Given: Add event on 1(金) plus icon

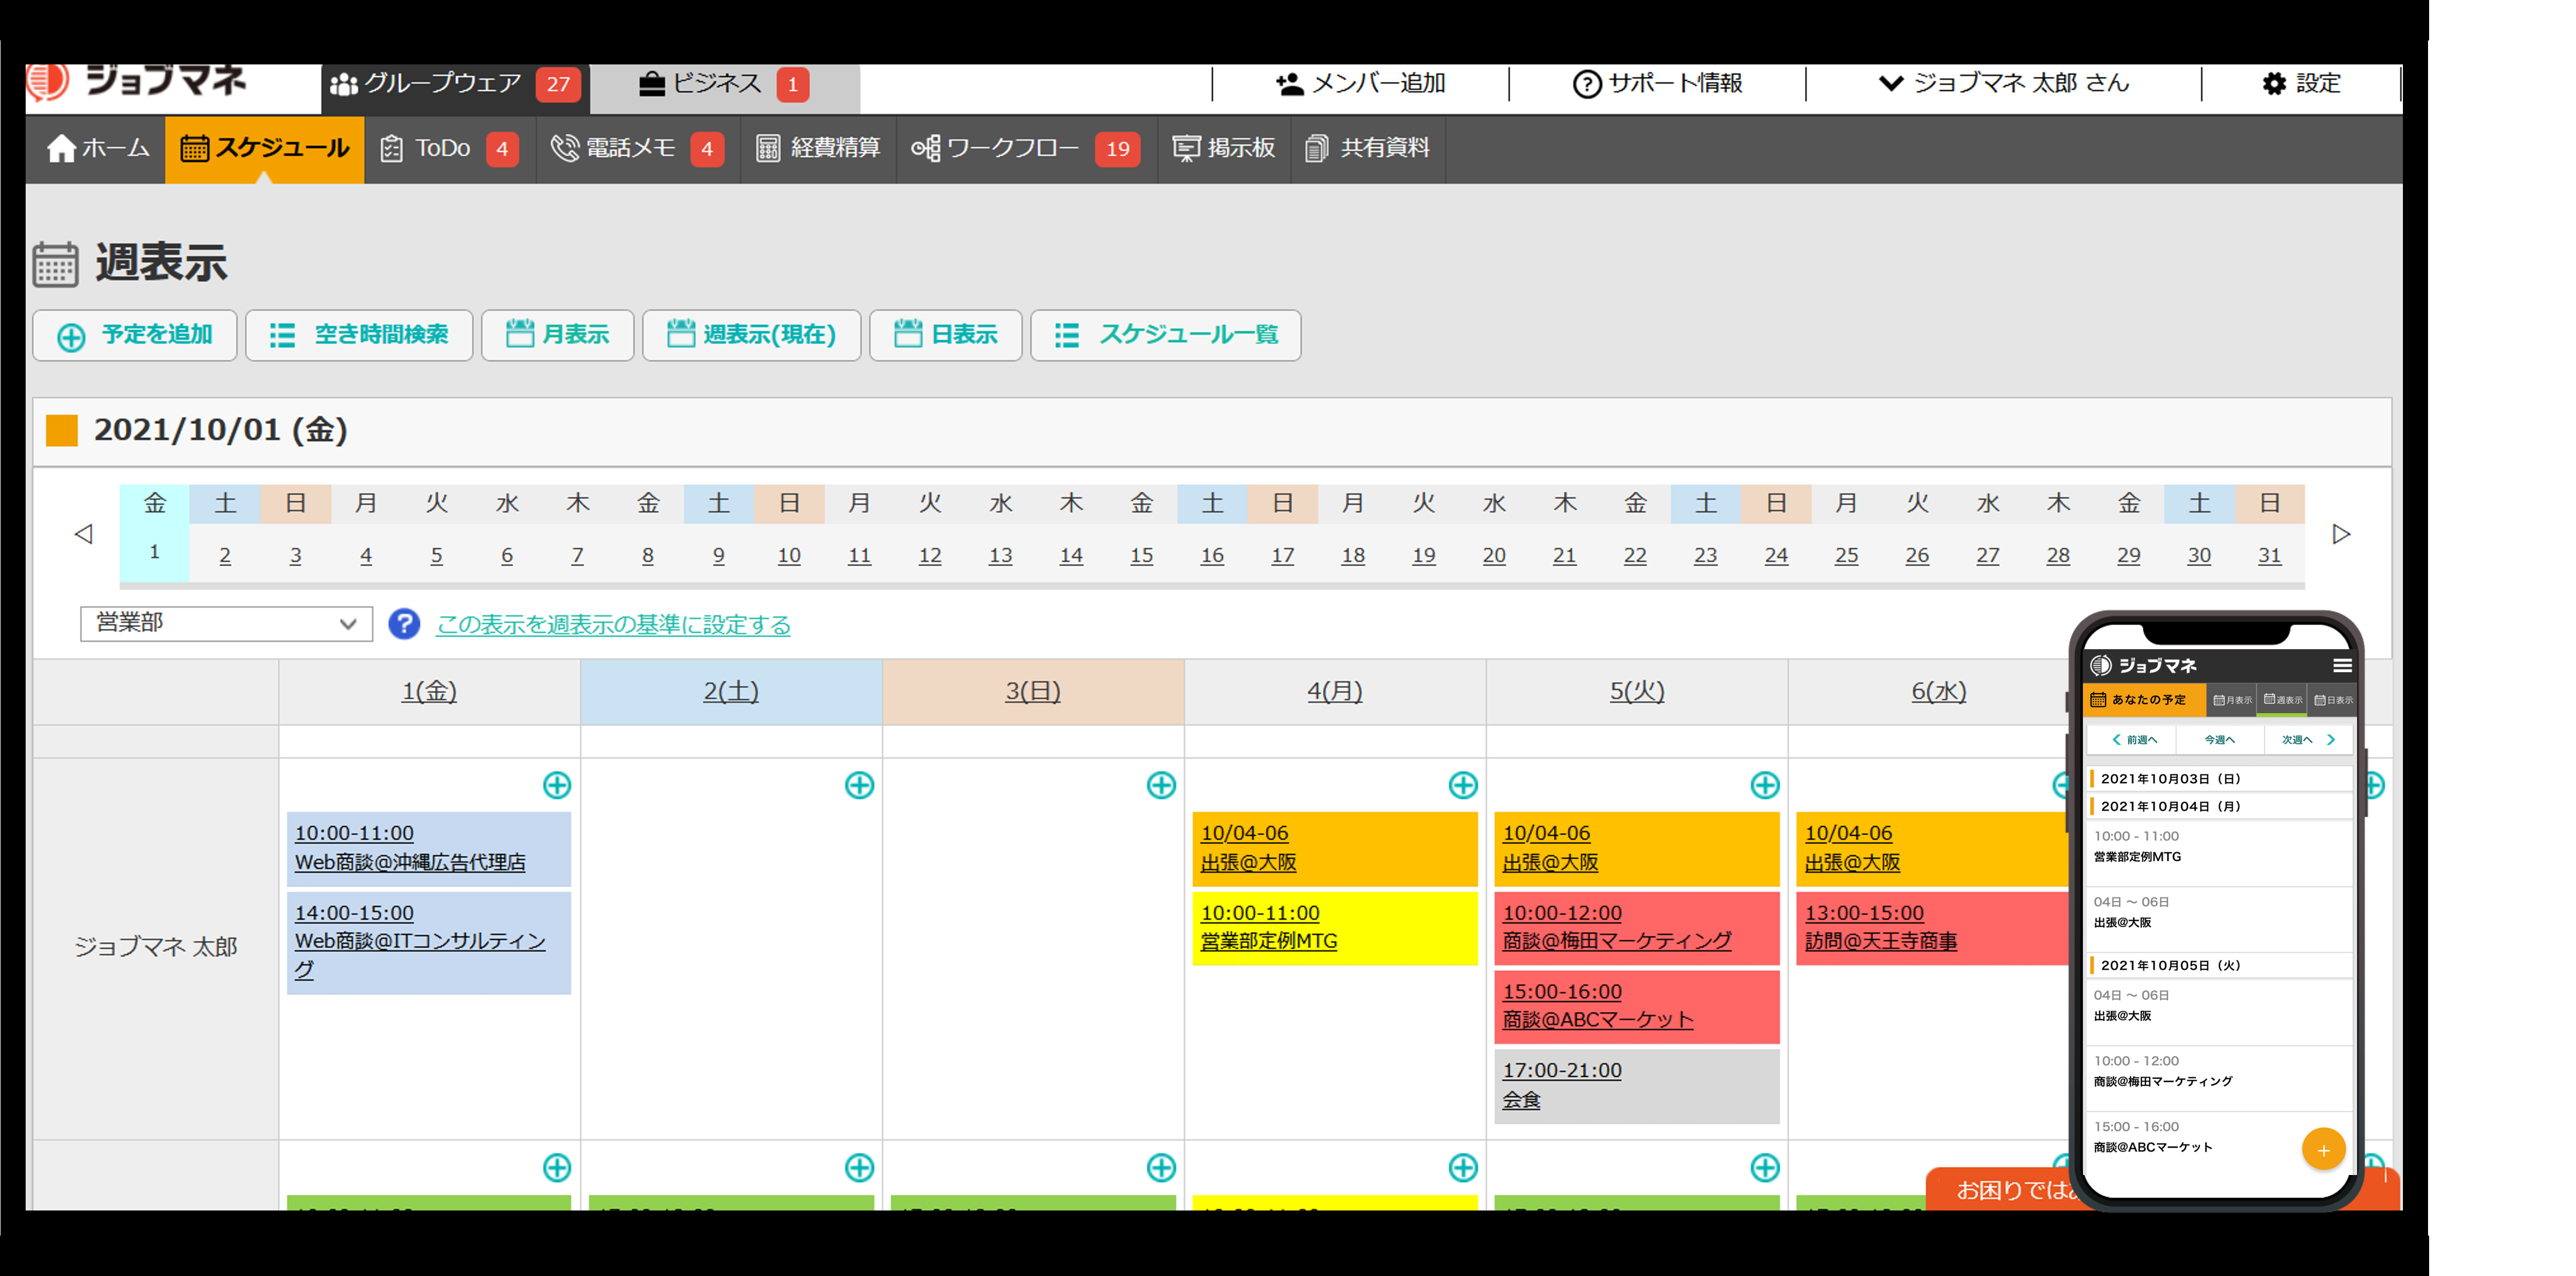Looking at the screenshot, I should [557, 785].
